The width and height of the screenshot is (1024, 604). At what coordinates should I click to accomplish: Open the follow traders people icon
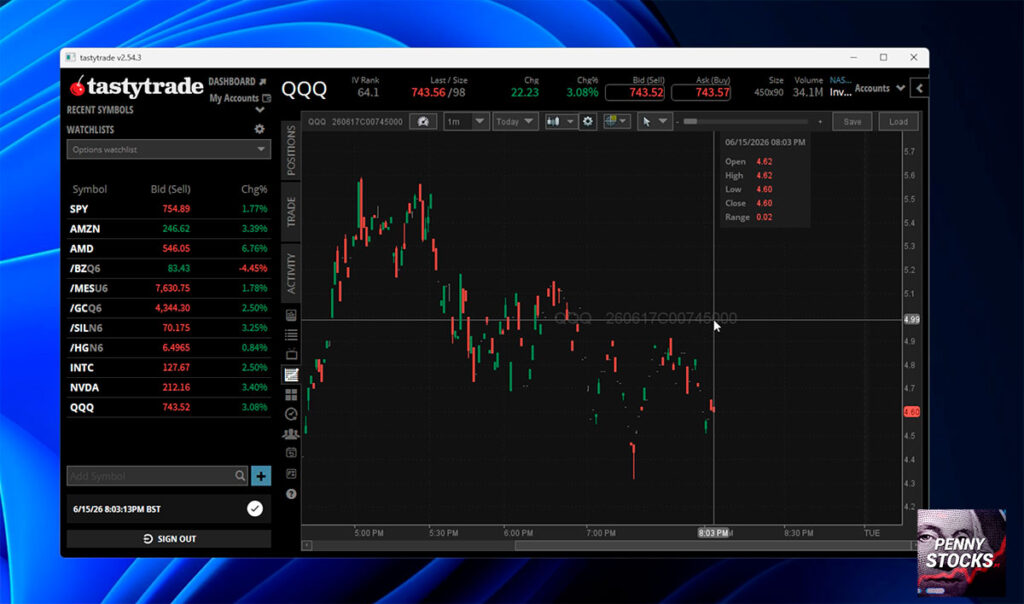pos(291,434)
